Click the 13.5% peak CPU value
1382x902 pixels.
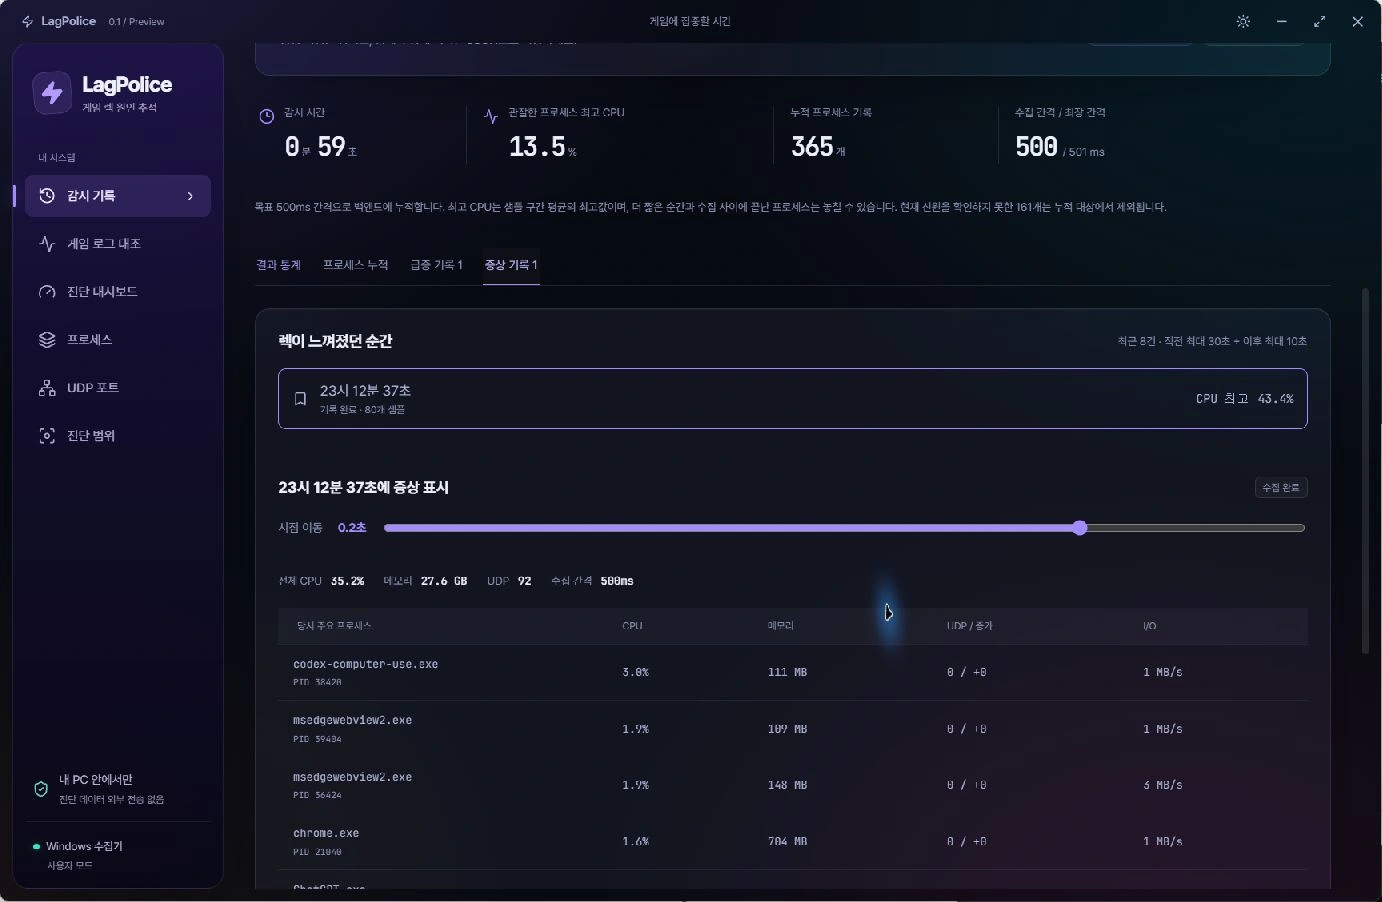(542, 147)
